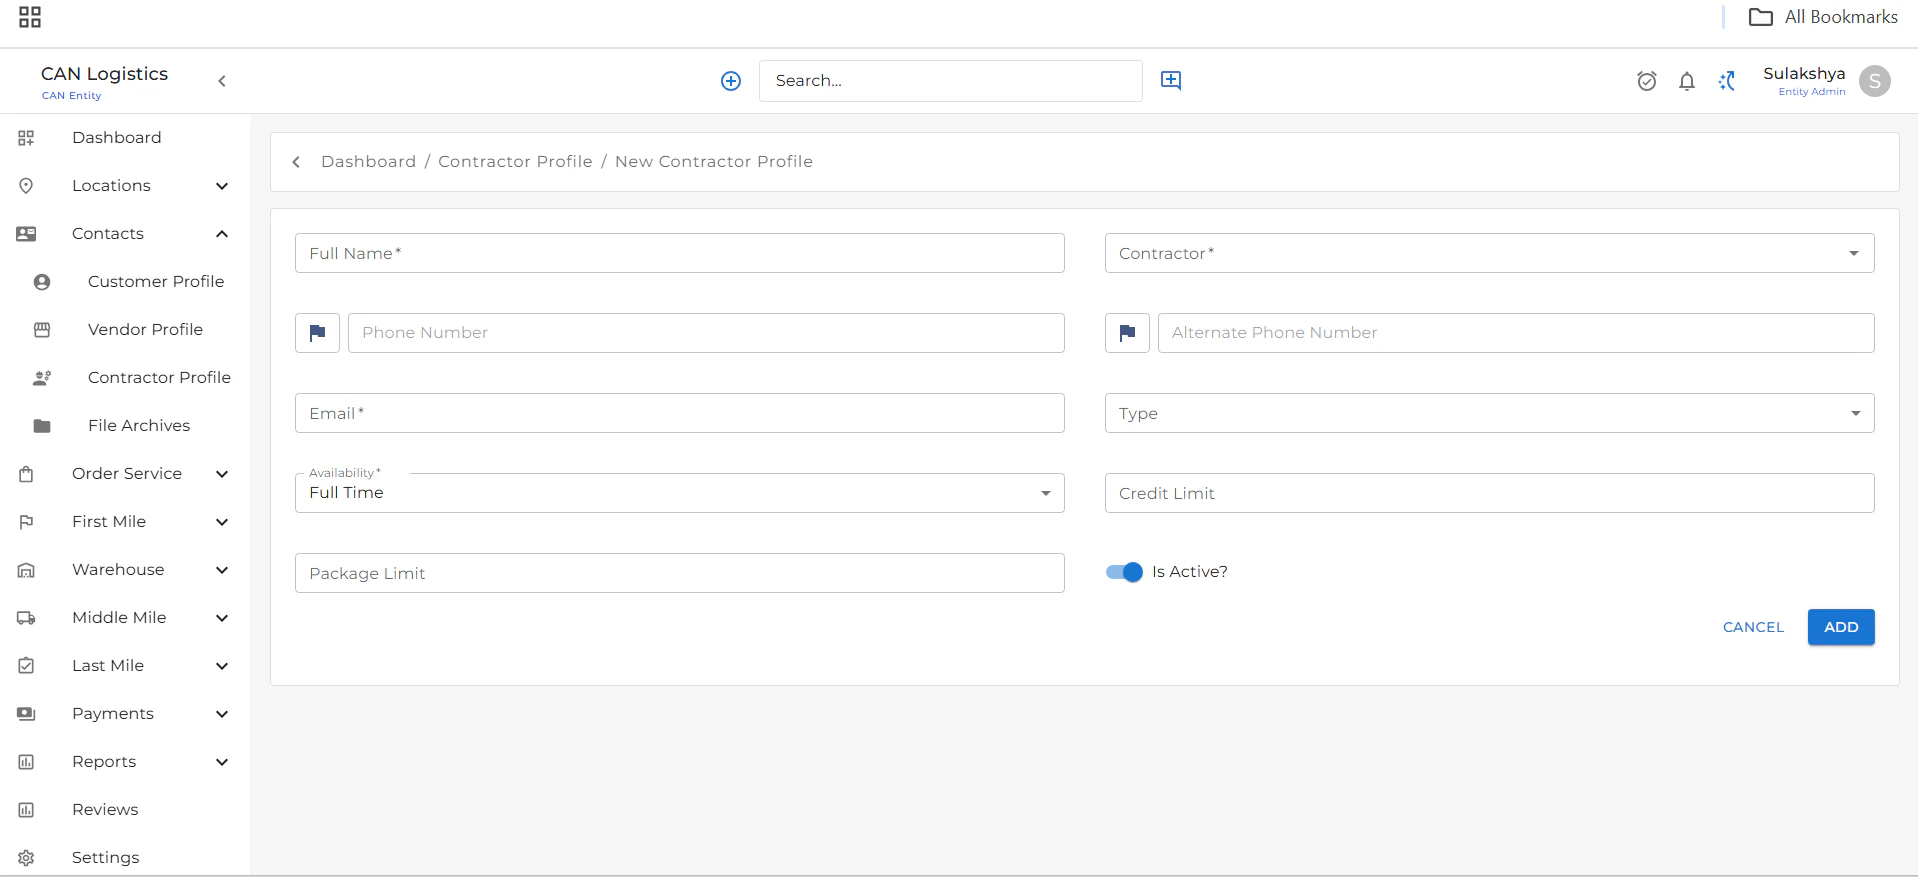Open the Availability dropdown showing Full Time
Screen dimensions: 1918x877
point(679,493)
